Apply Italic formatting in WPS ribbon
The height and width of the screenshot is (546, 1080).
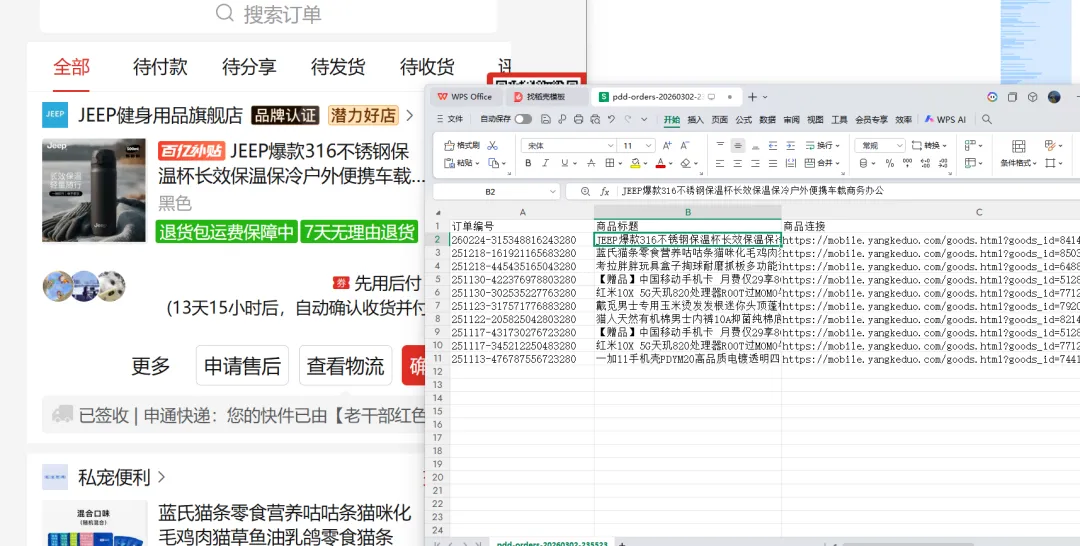pyautogui.click(x=546, y=163)
